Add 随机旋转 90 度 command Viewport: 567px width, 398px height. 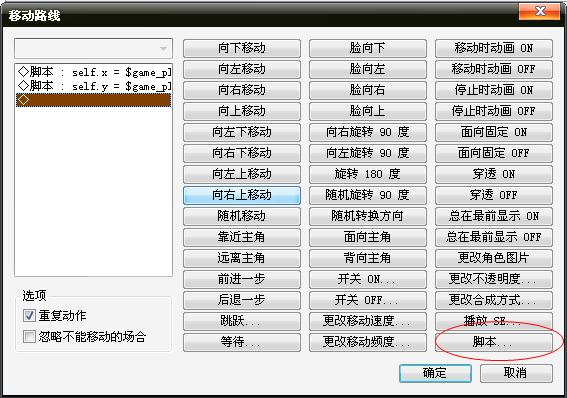coord(368,195)
